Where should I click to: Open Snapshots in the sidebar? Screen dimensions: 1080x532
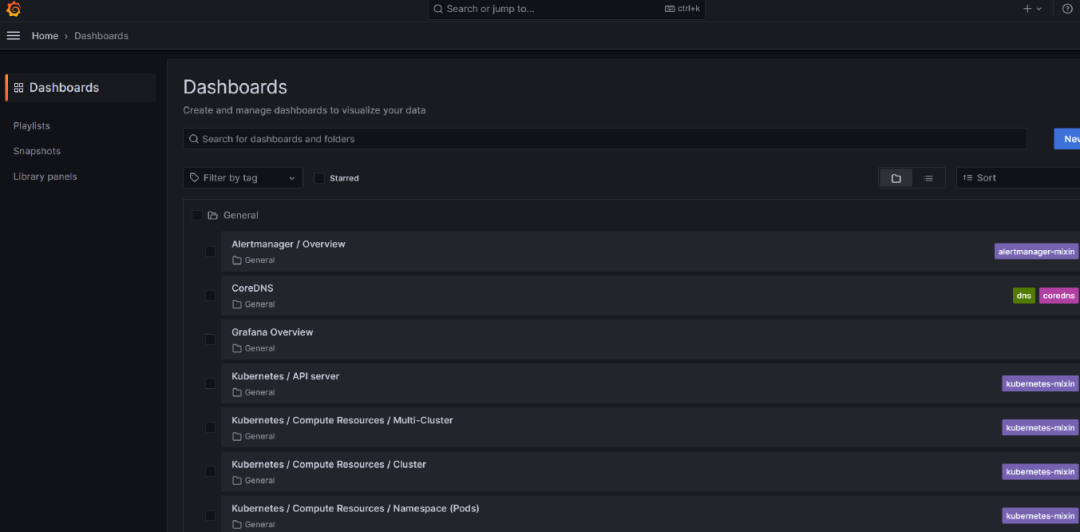(37, 151)
